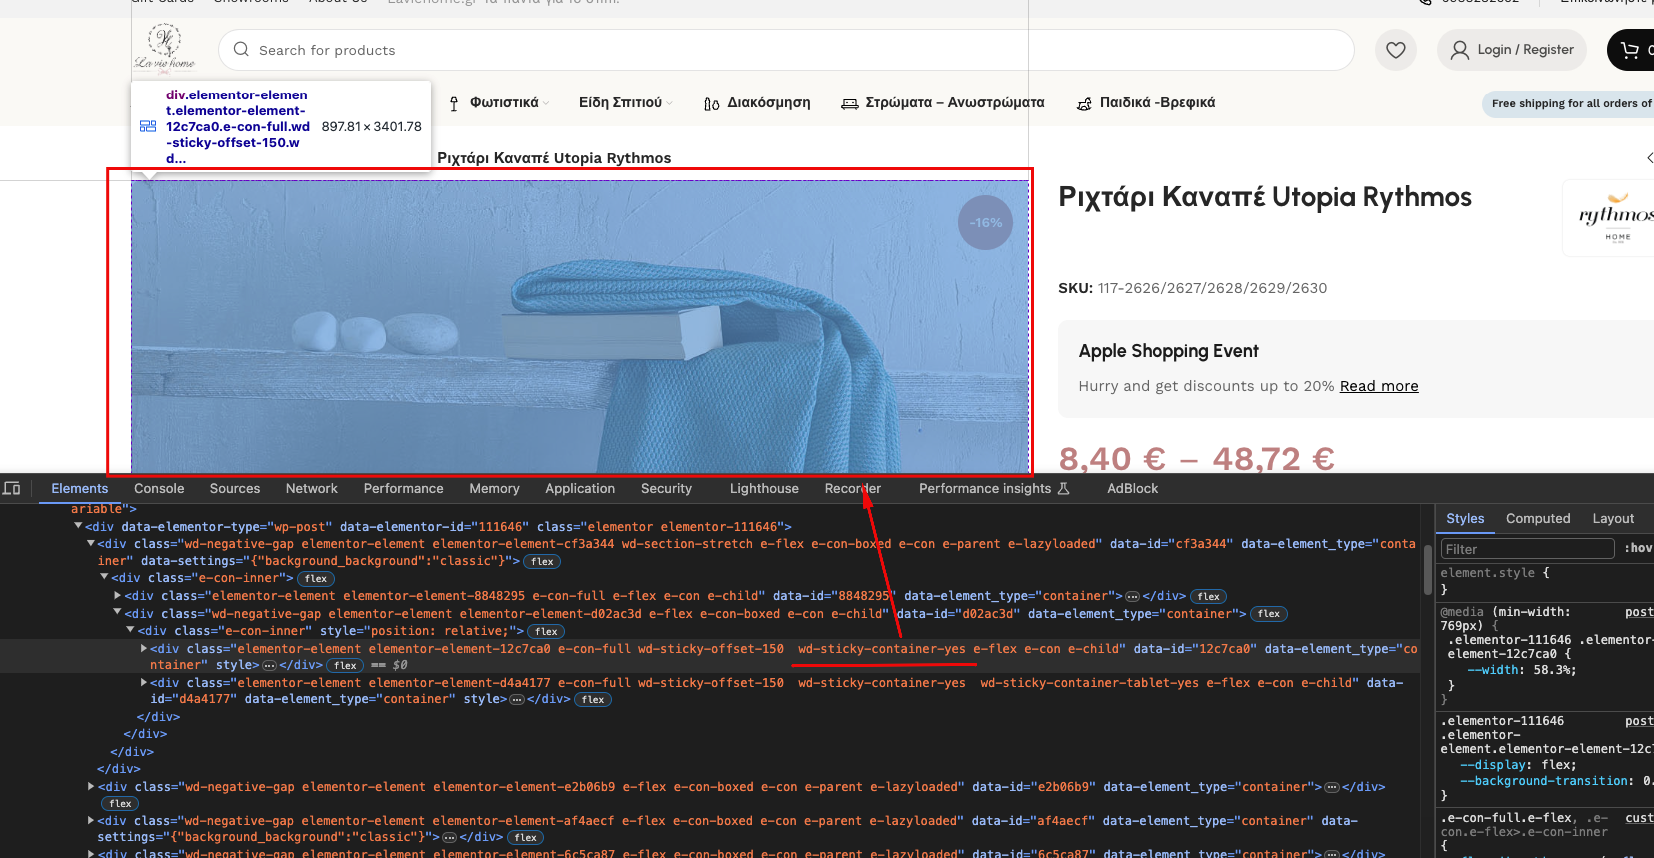Click the toy icon beside Παιδικά -Βρεφικά

point(1084,103)
